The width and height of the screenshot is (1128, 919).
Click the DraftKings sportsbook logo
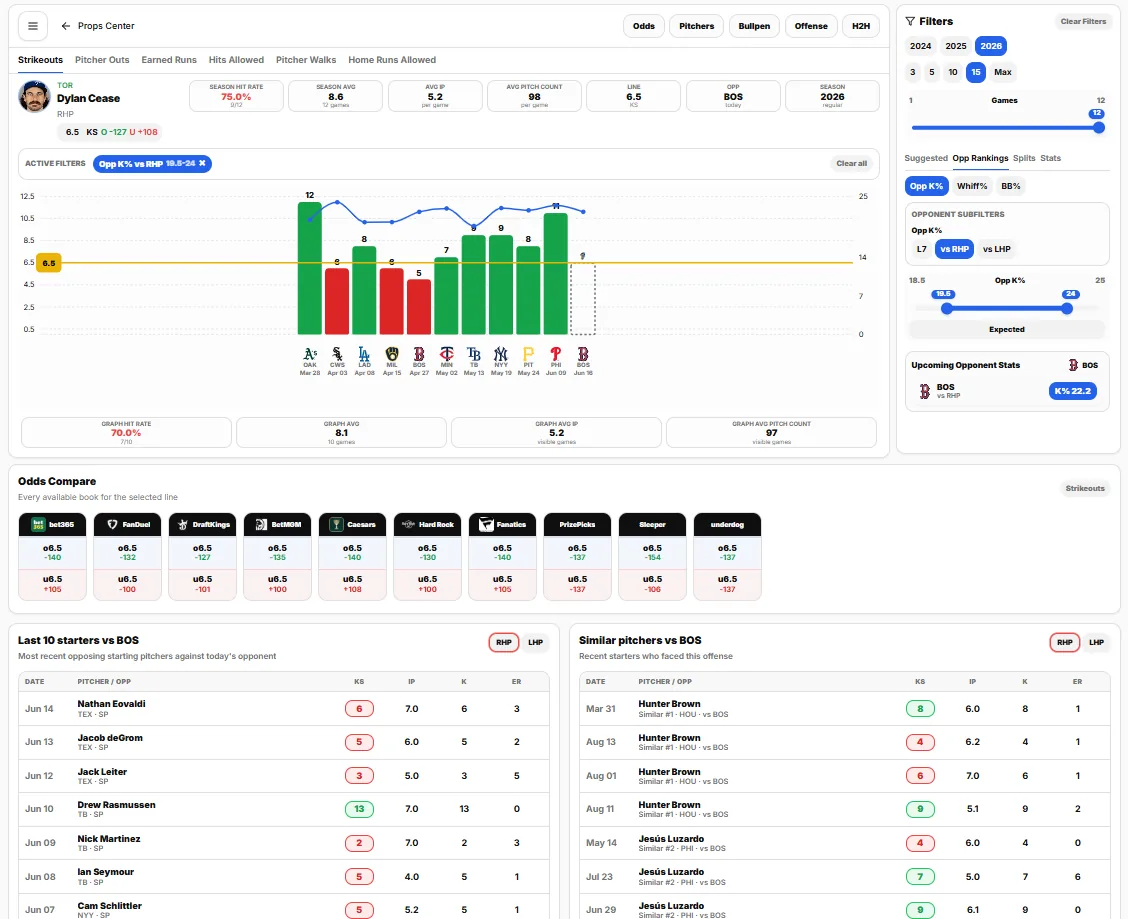coord(183,525)
